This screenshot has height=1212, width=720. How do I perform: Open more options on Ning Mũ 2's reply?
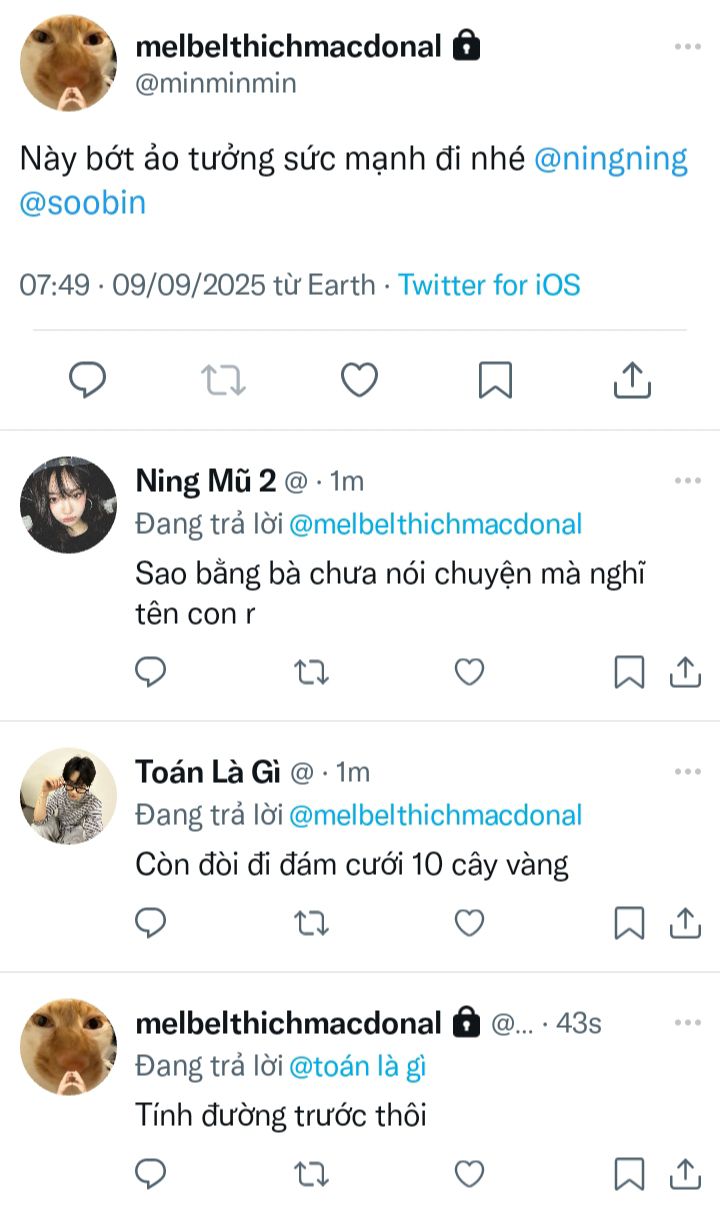click(x=687, y=481)
